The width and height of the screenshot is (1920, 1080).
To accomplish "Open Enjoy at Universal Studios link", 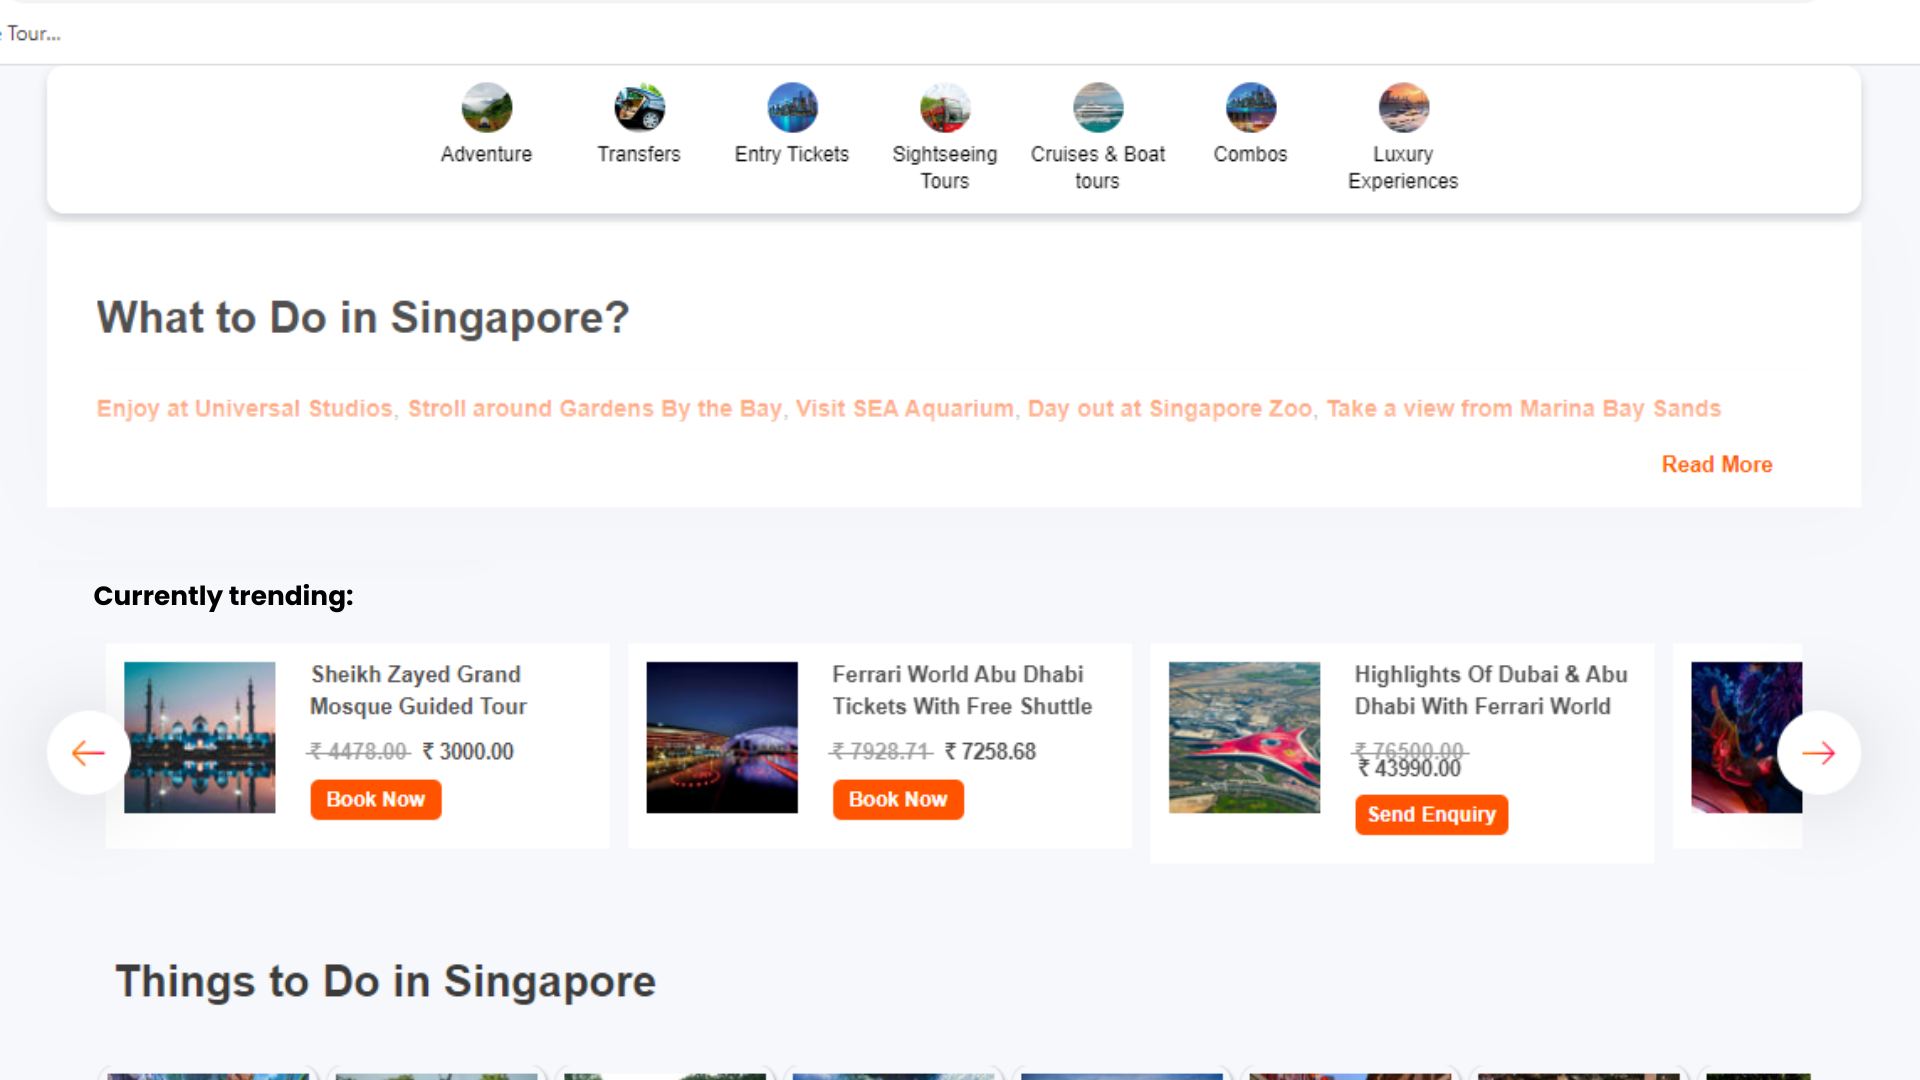I will tap(244, 409).
